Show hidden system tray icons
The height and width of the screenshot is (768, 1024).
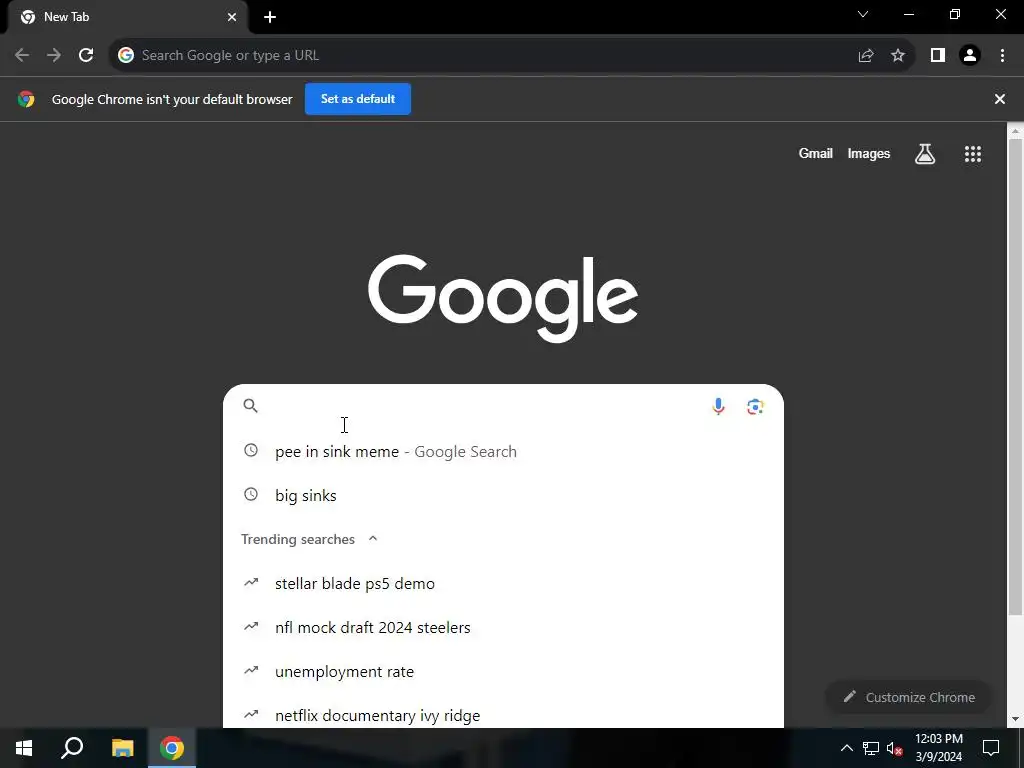coord(846,748)
